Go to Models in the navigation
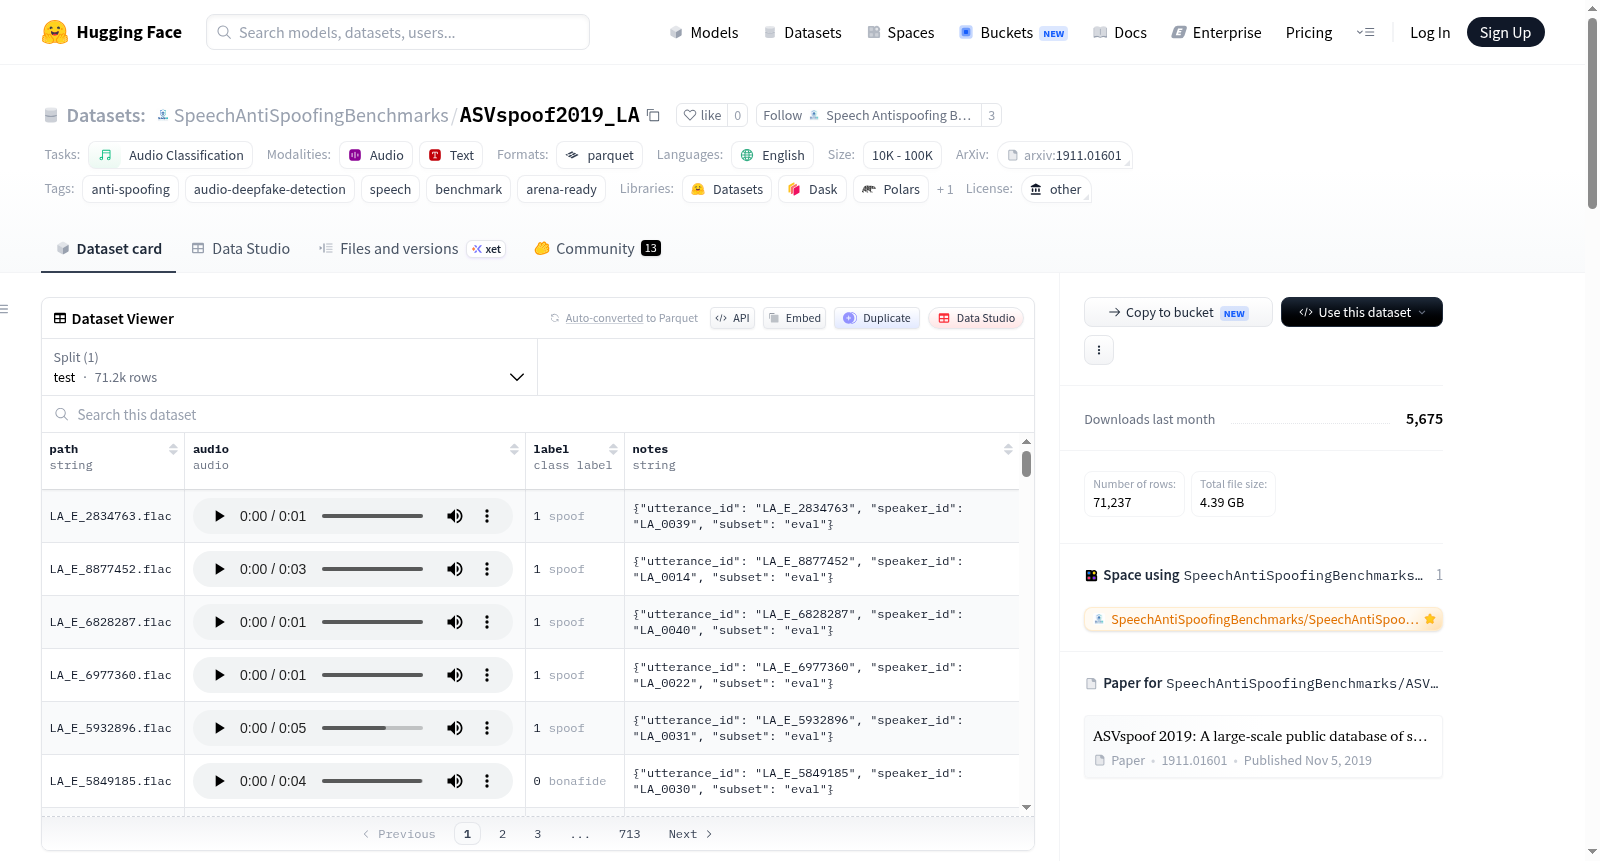Screen dimensions: 1600x861 (704, 32)
